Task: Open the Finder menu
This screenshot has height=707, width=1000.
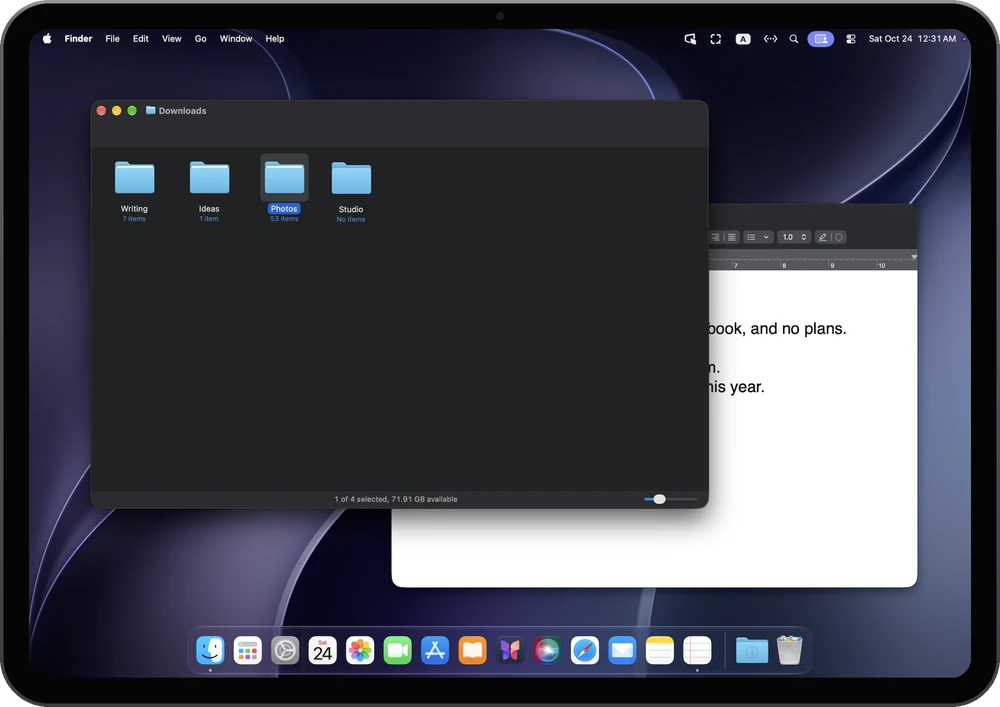Action: click(78, 39)
